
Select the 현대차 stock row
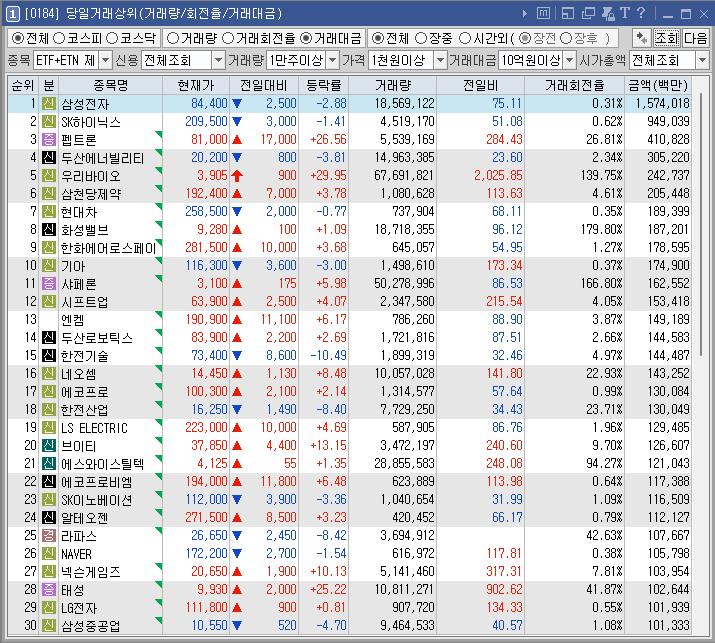pyautogui.click(x=349, y=212)
